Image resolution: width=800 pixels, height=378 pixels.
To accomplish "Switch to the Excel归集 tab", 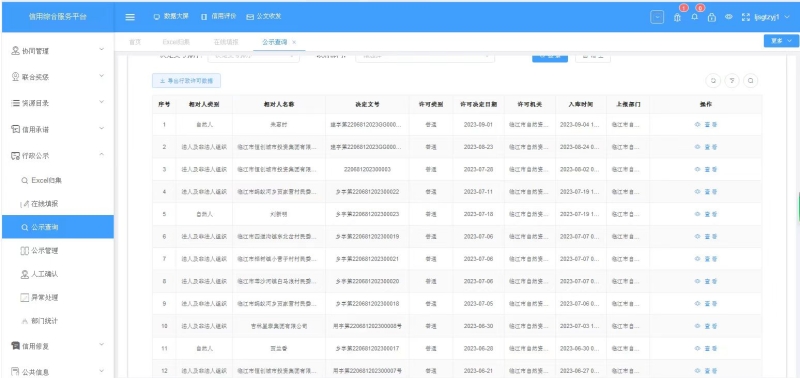I will click(176, 42).
